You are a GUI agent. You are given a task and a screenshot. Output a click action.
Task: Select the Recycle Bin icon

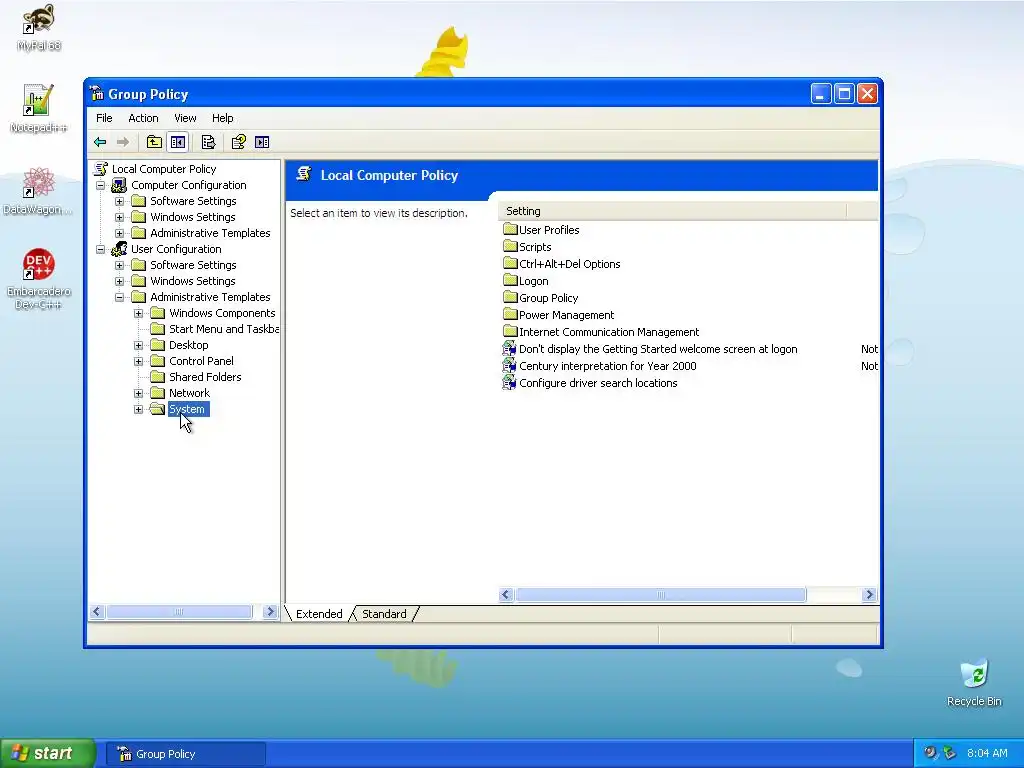point(974,683)
